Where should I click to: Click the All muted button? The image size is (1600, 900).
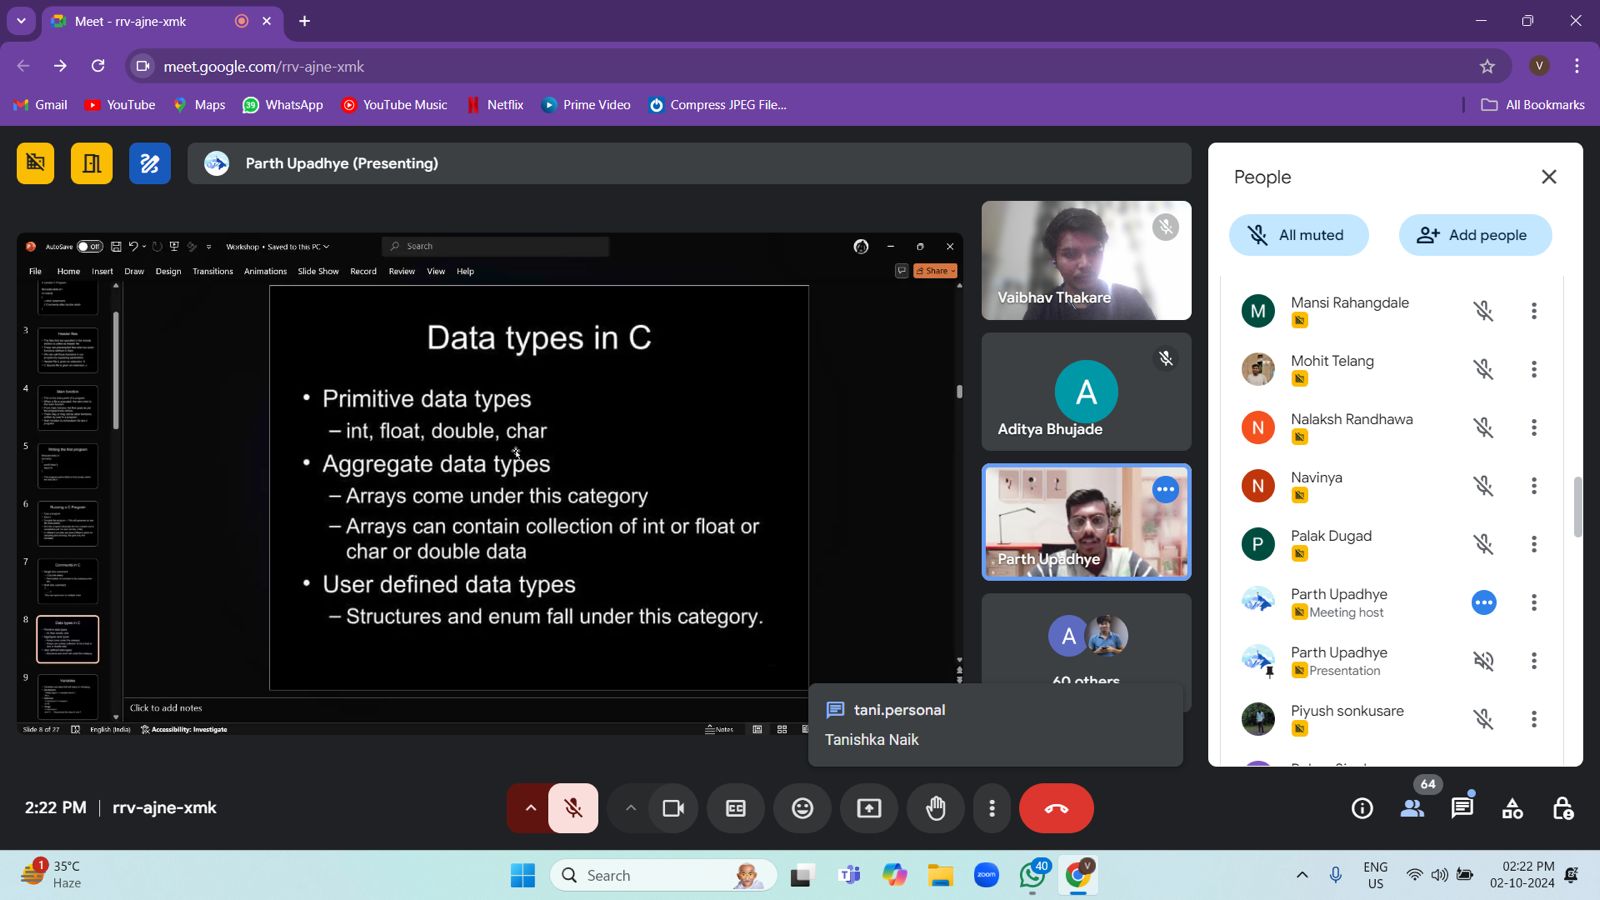tap(1298, 235)
